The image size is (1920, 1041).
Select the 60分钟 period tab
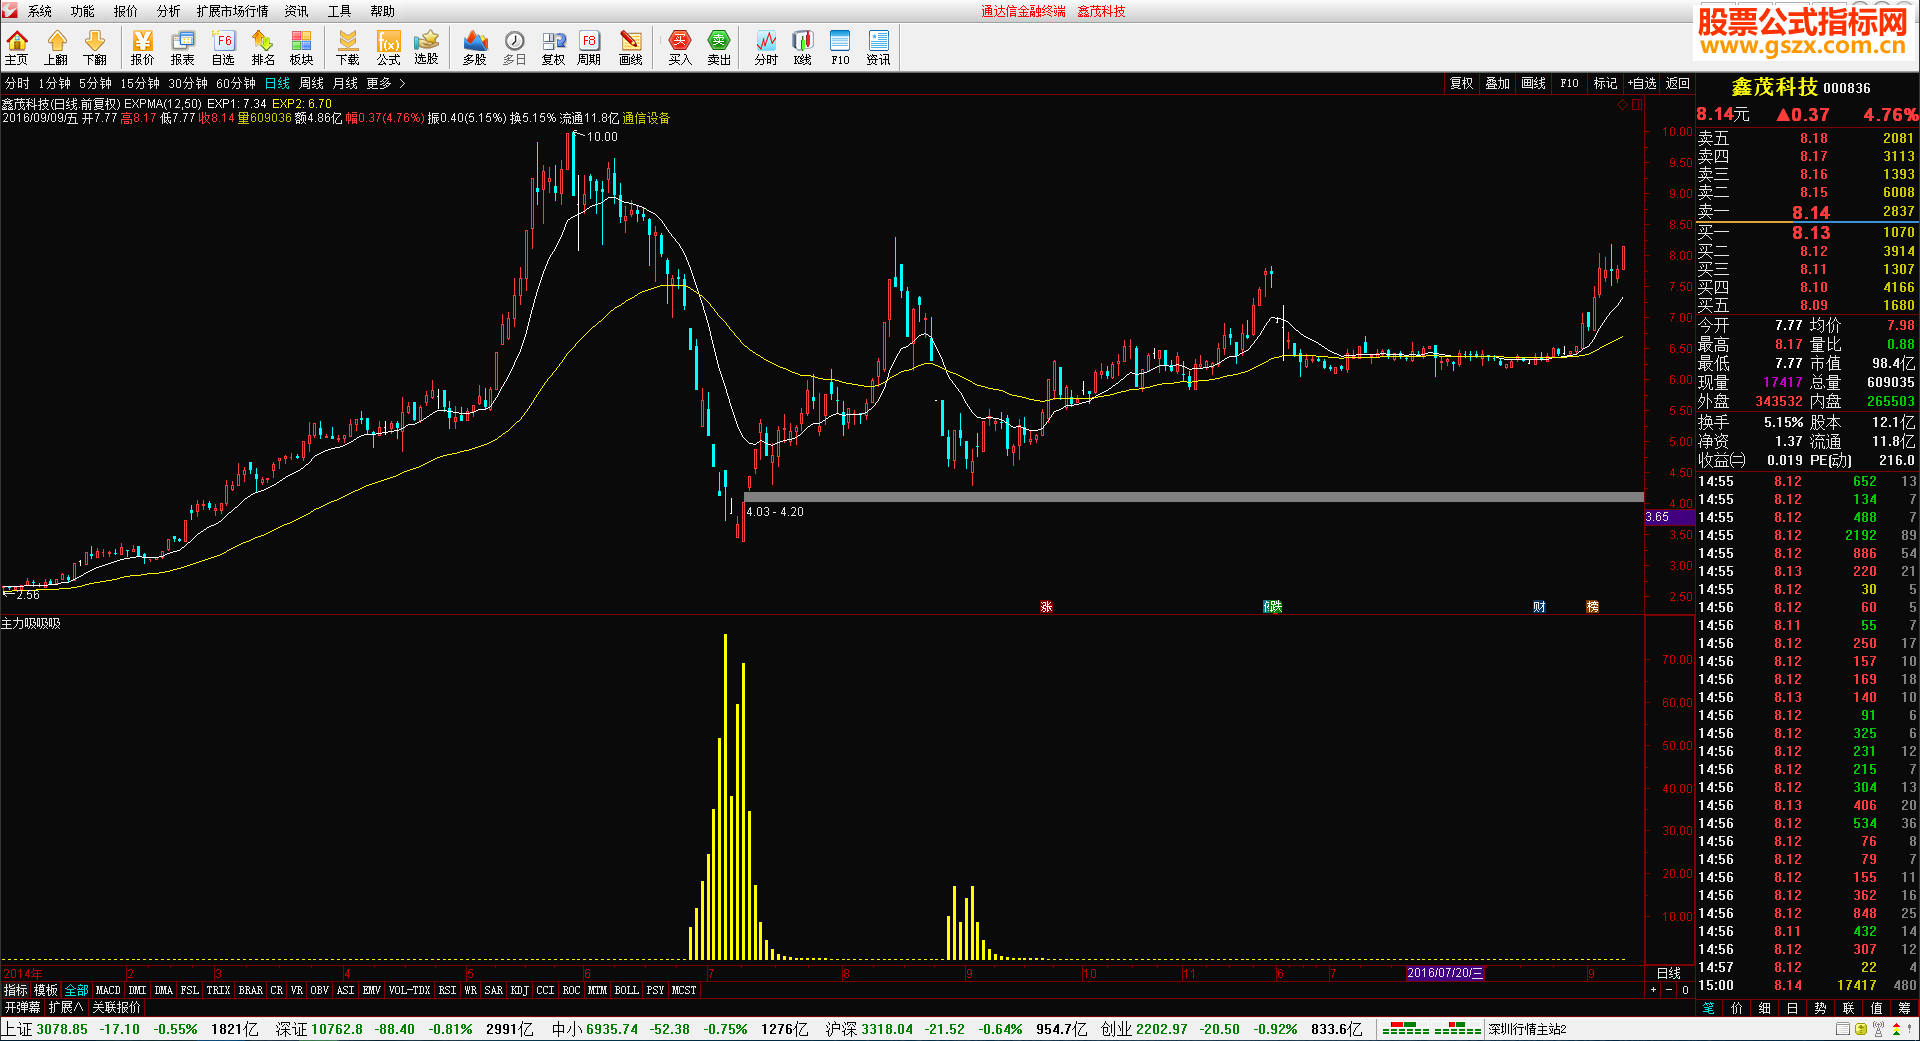236,84
